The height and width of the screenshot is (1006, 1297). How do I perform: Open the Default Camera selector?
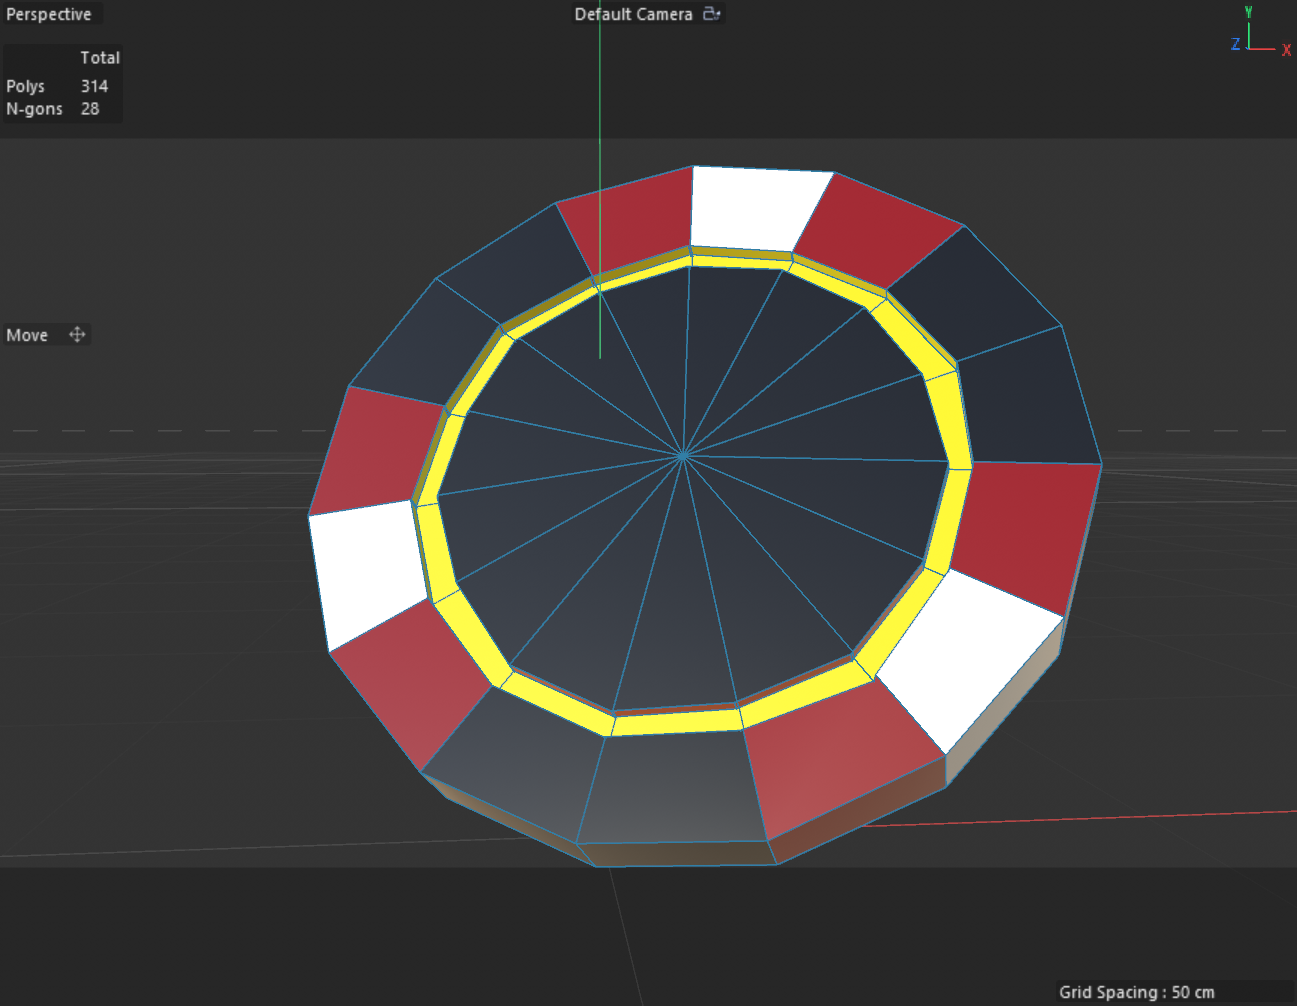coord(633,14)
